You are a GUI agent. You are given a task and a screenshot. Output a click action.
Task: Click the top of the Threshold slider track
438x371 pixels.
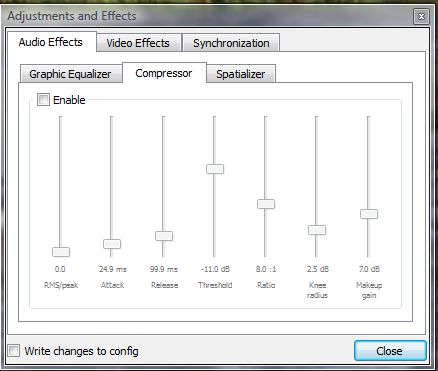click(214, 119)
